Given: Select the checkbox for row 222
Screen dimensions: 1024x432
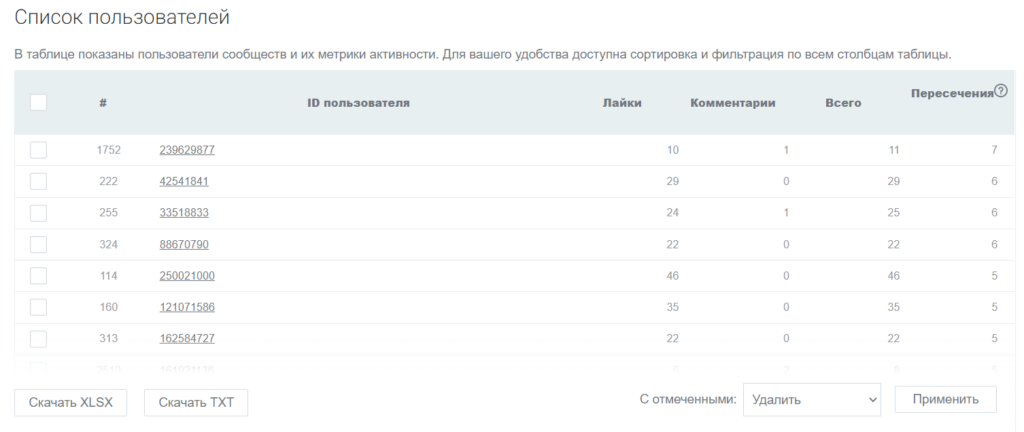Looking at the screenshot, I should pos(38,181).
